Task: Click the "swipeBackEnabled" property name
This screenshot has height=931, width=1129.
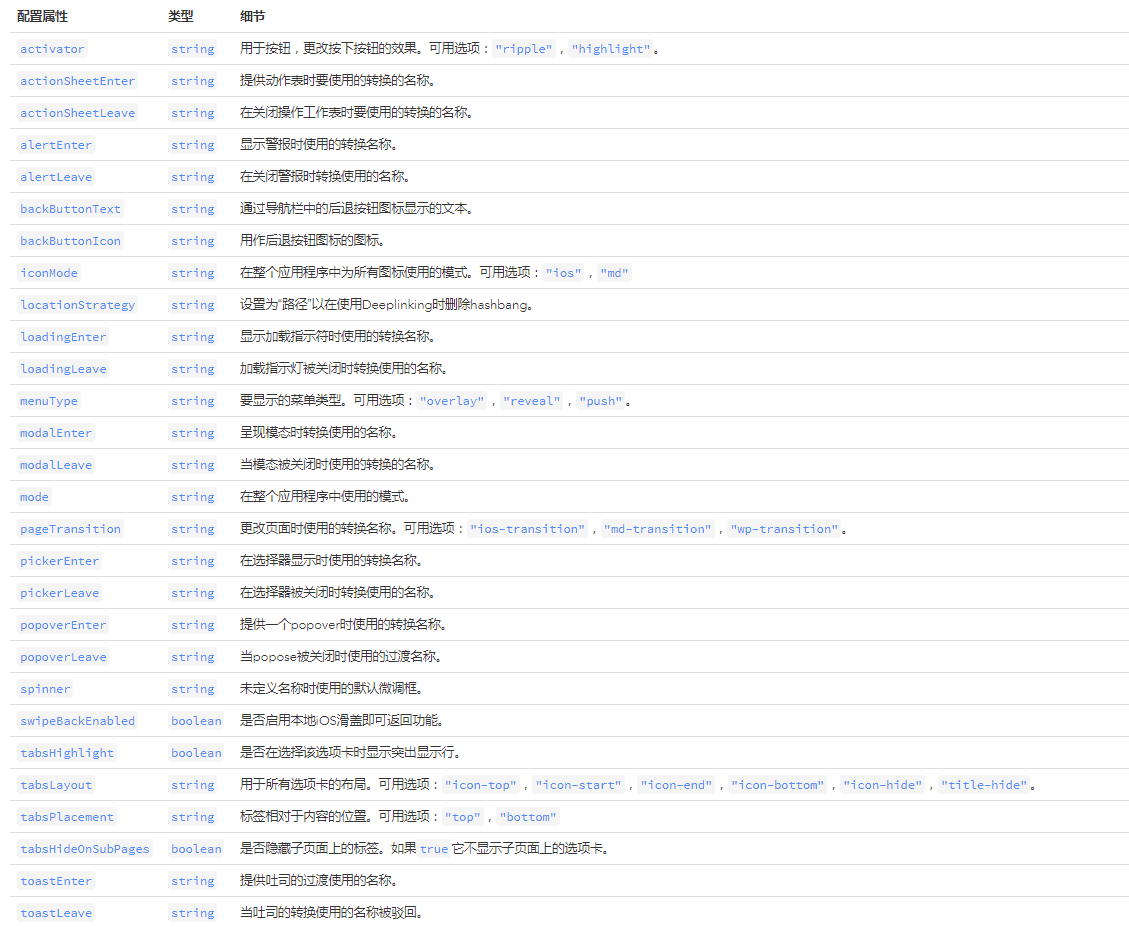Action: (78, 721)
